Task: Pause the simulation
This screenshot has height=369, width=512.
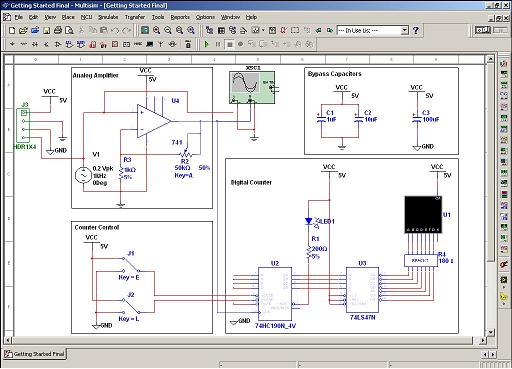Action: pyautogui.click(x=218, y=44)
